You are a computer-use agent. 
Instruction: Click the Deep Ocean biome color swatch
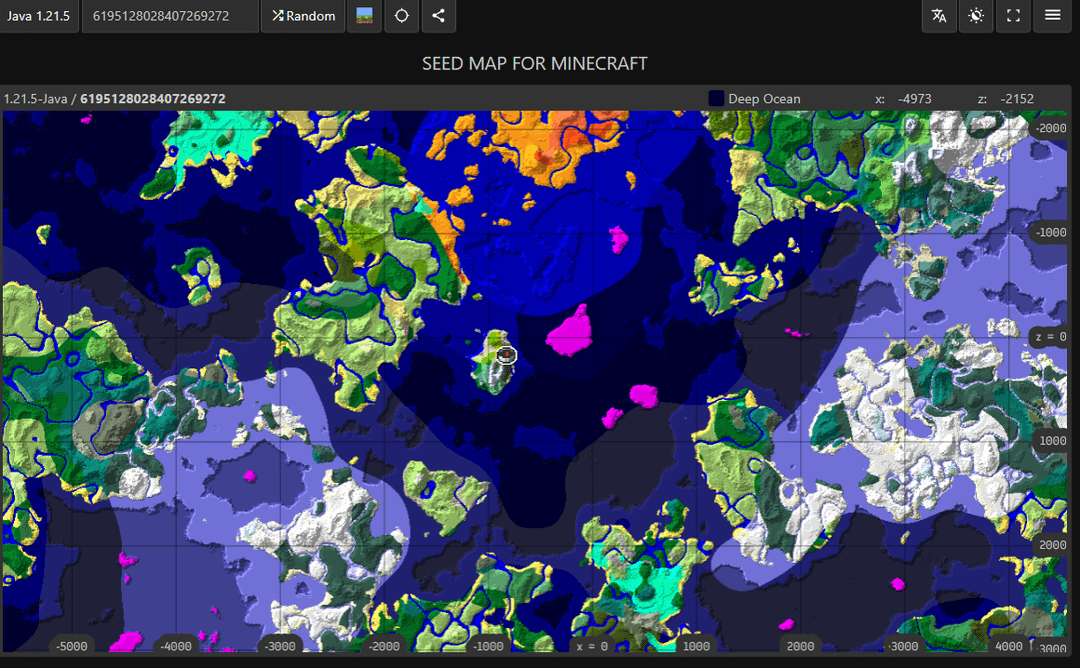[716, 99]
